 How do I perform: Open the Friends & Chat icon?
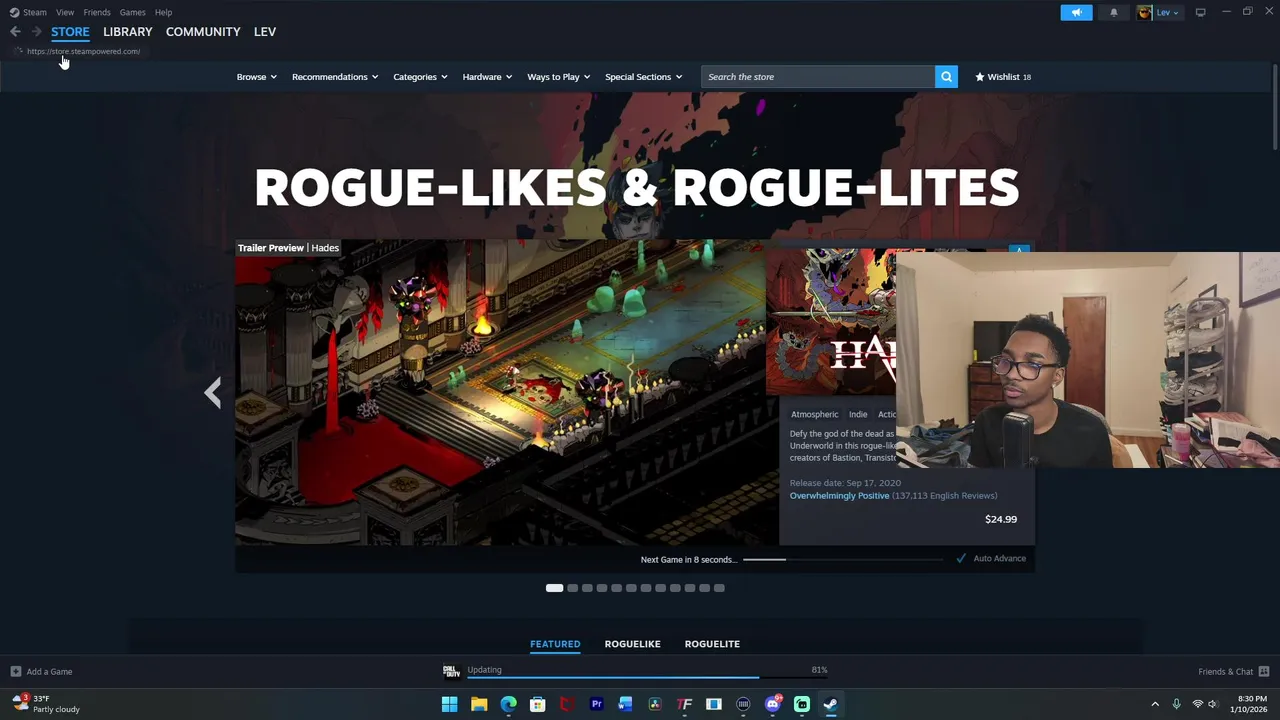click(x=1264, y=672)
